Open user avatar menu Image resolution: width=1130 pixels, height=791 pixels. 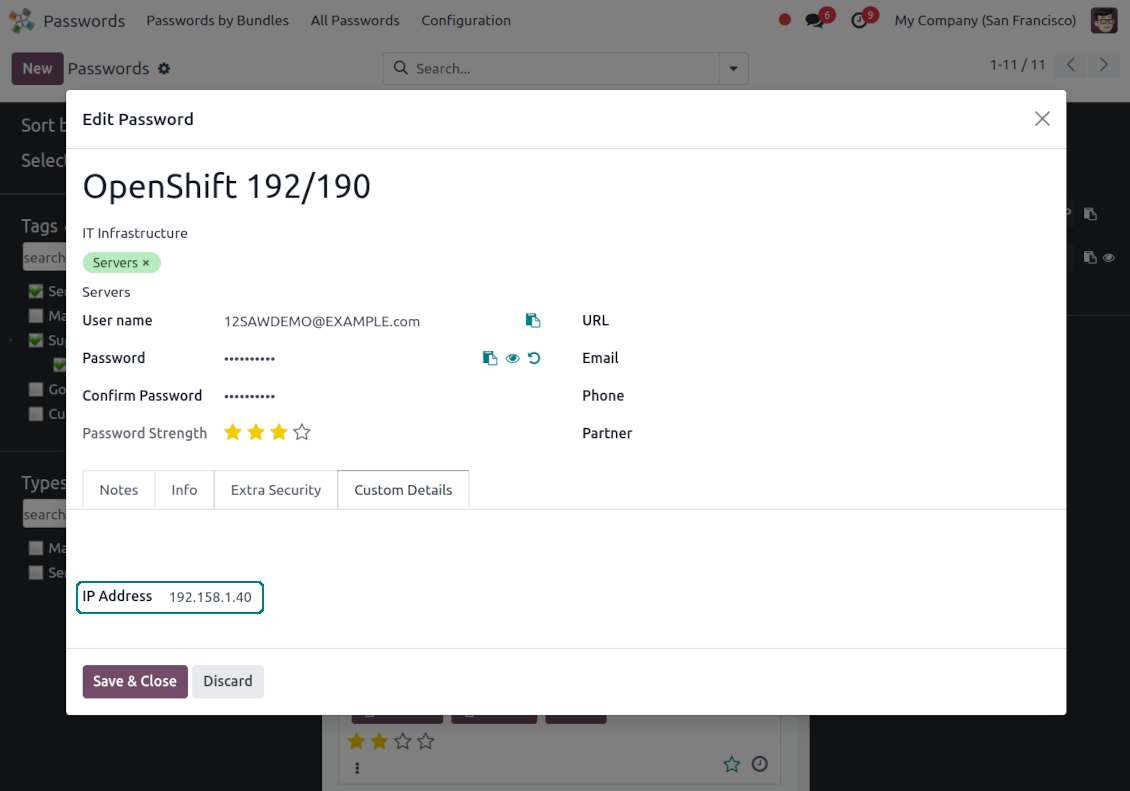[x=1104, y=20]
